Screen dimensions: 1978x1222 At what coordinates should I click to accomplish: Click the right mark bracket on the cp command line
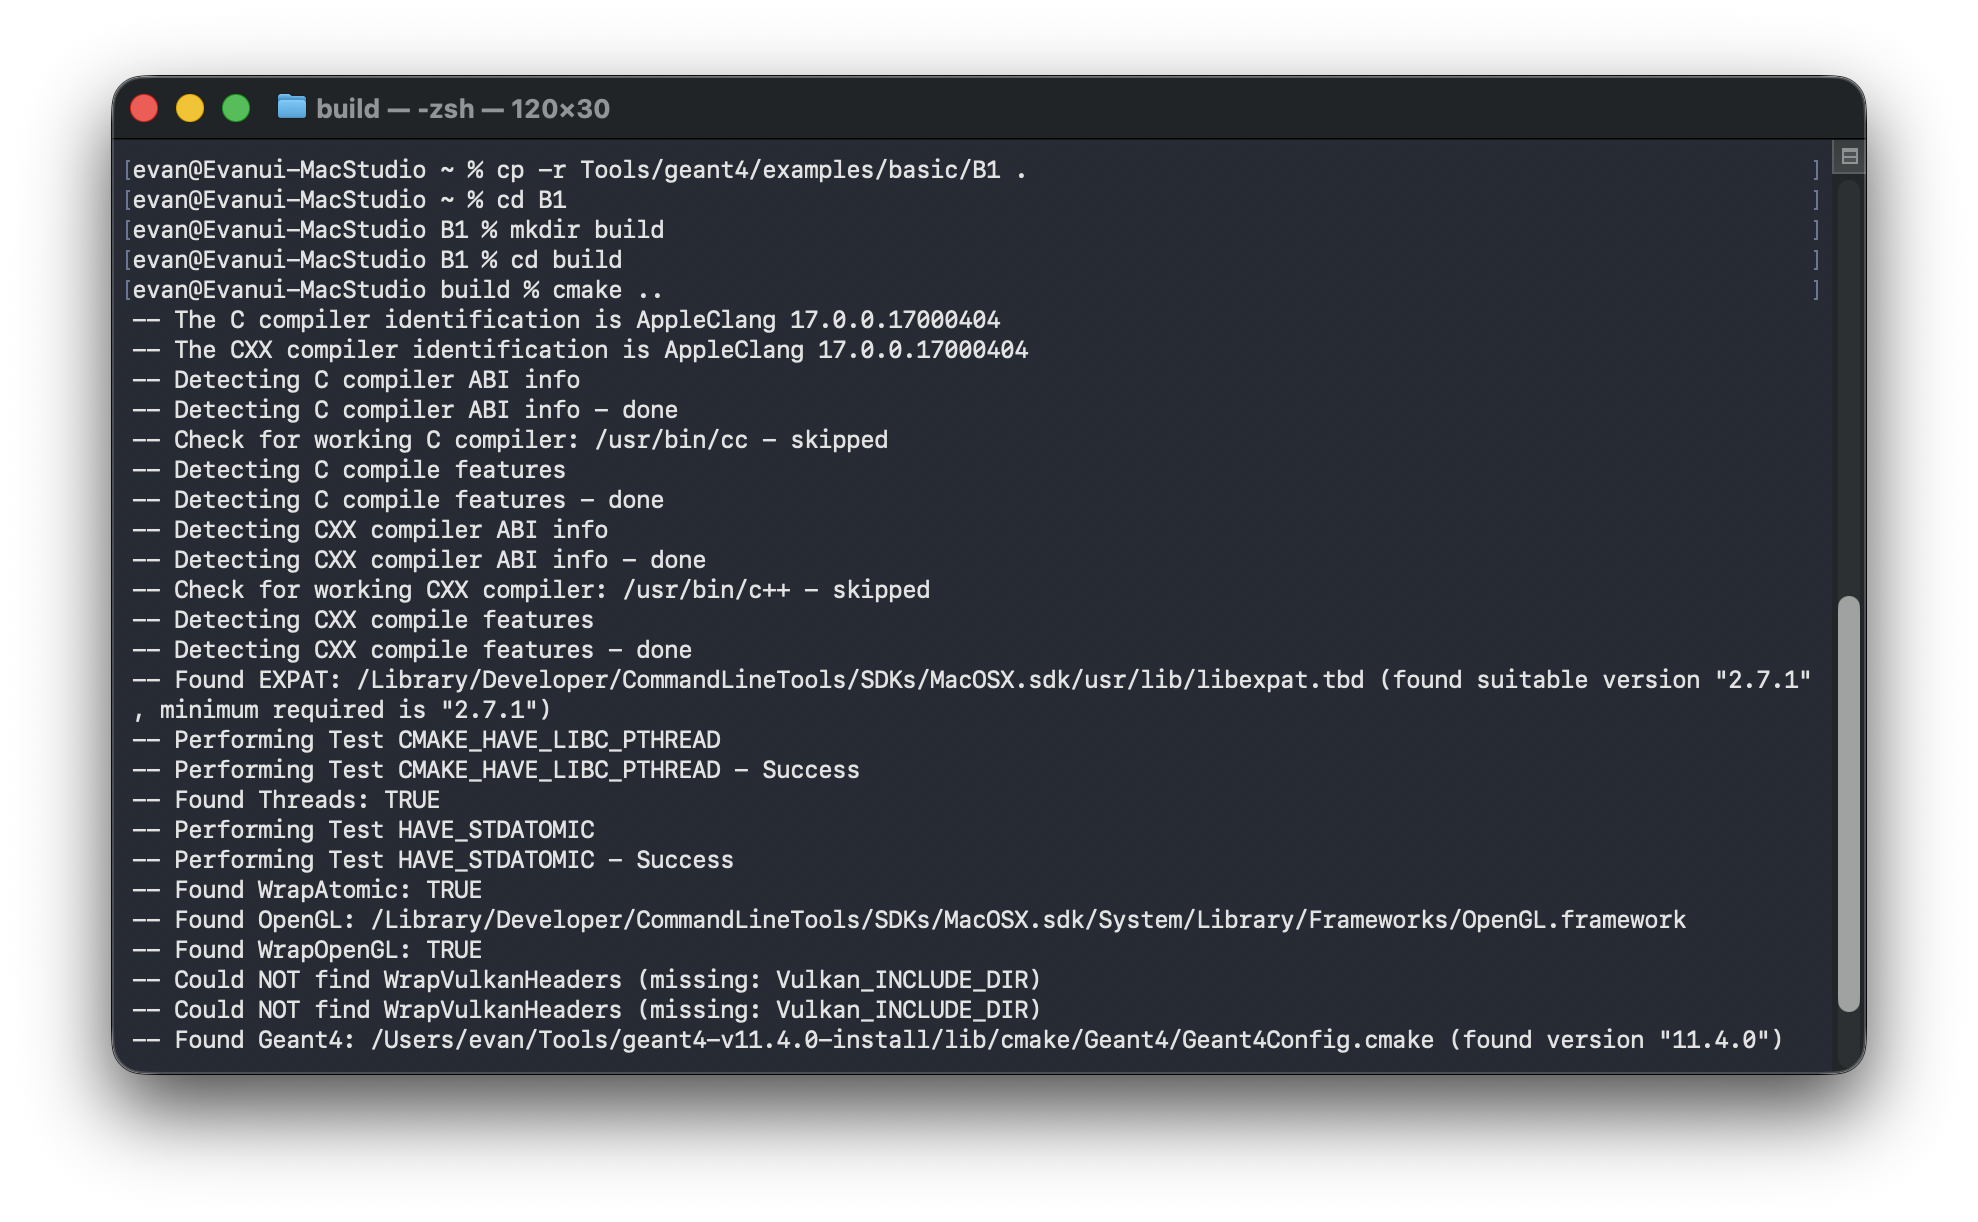click(x=1815, y=170)
